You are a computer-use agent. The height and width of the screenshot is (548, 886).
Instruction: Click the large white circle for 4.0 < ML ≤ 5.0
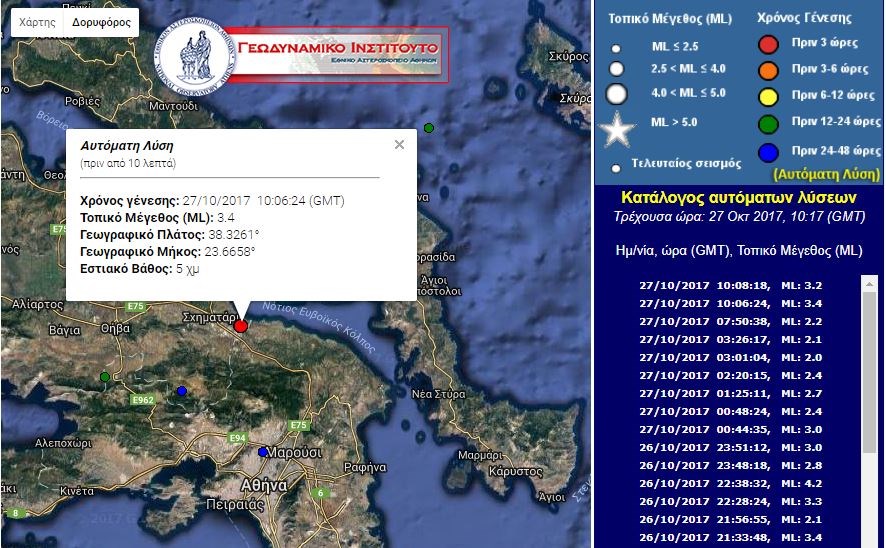(x=617, y=95)
